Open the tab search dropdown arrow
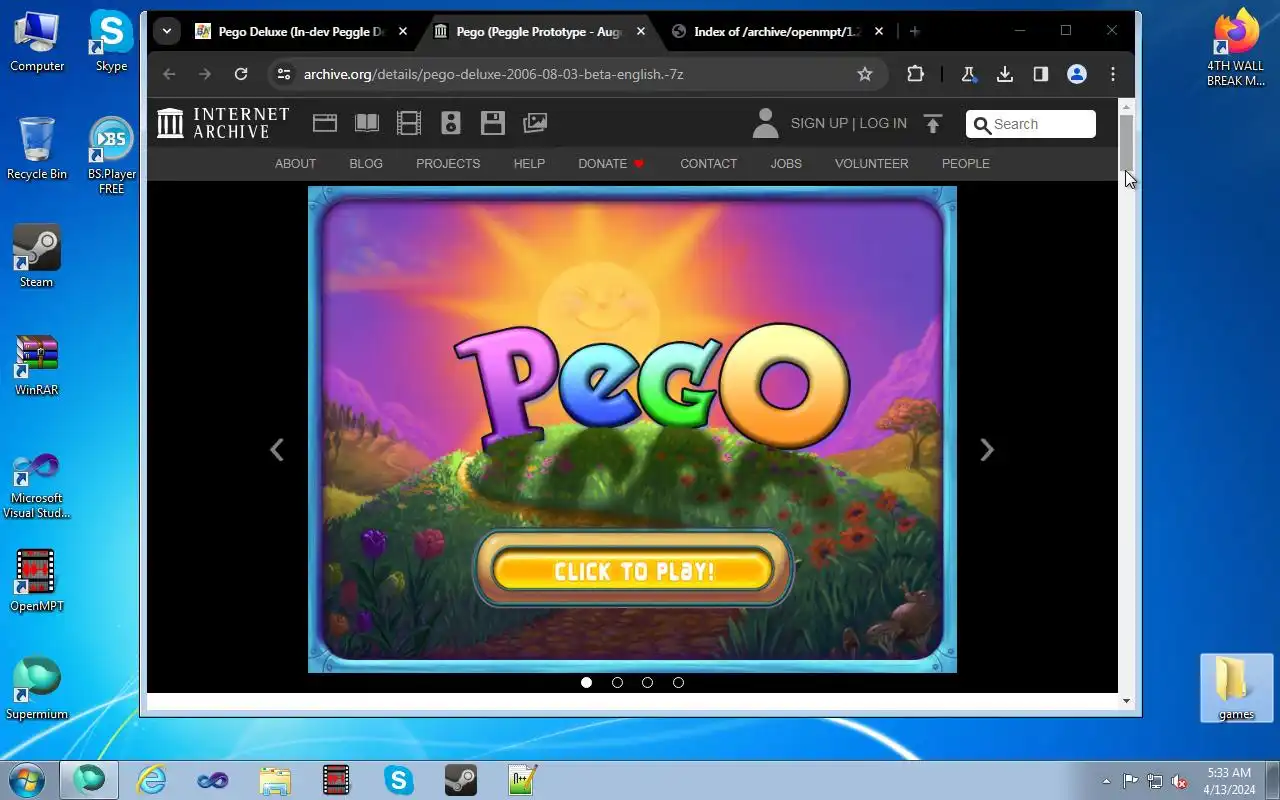 [167, 31]
